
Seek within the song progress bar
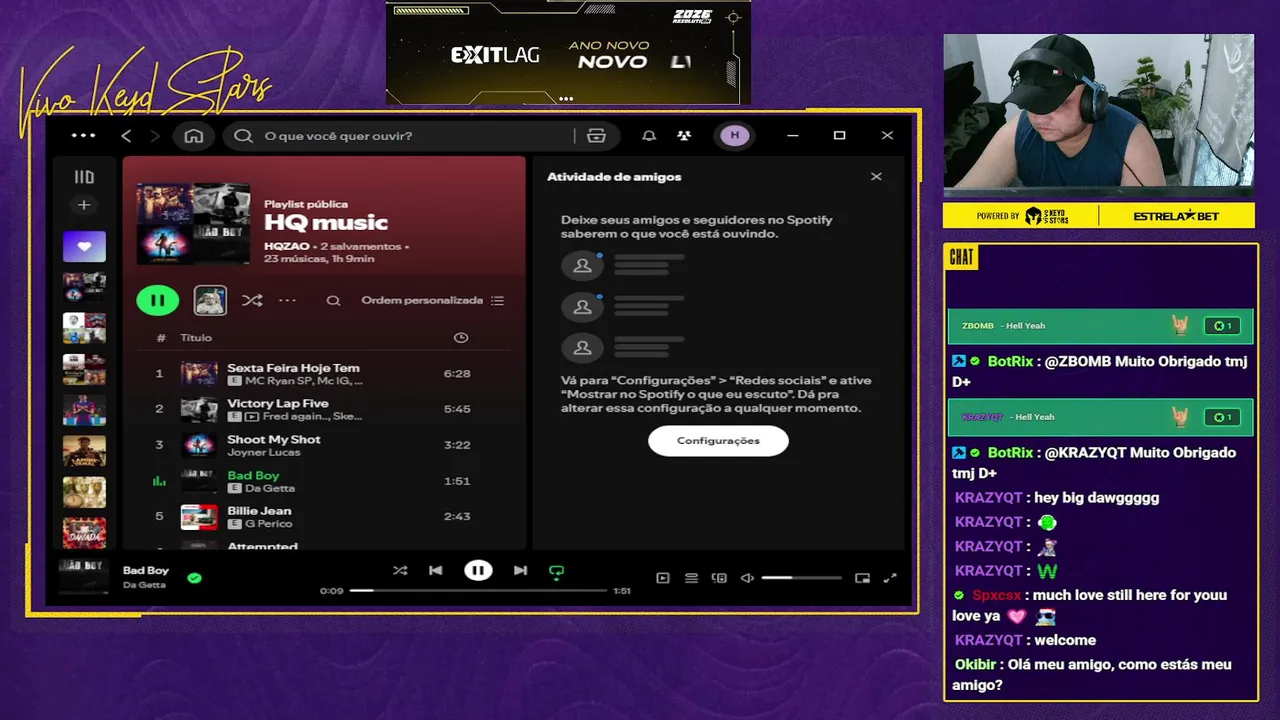[x=478, y=591]
